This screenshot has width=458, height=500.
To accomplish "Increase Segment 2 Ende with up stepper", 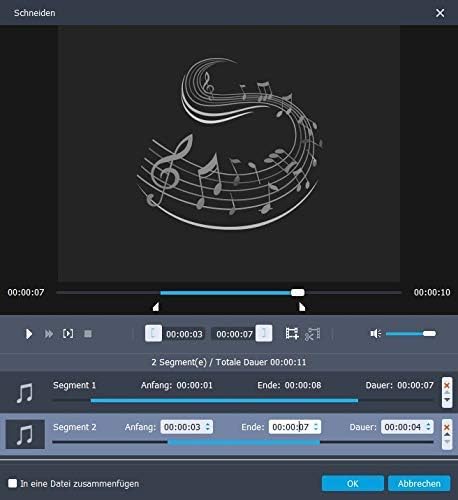I will coord(316,424).
